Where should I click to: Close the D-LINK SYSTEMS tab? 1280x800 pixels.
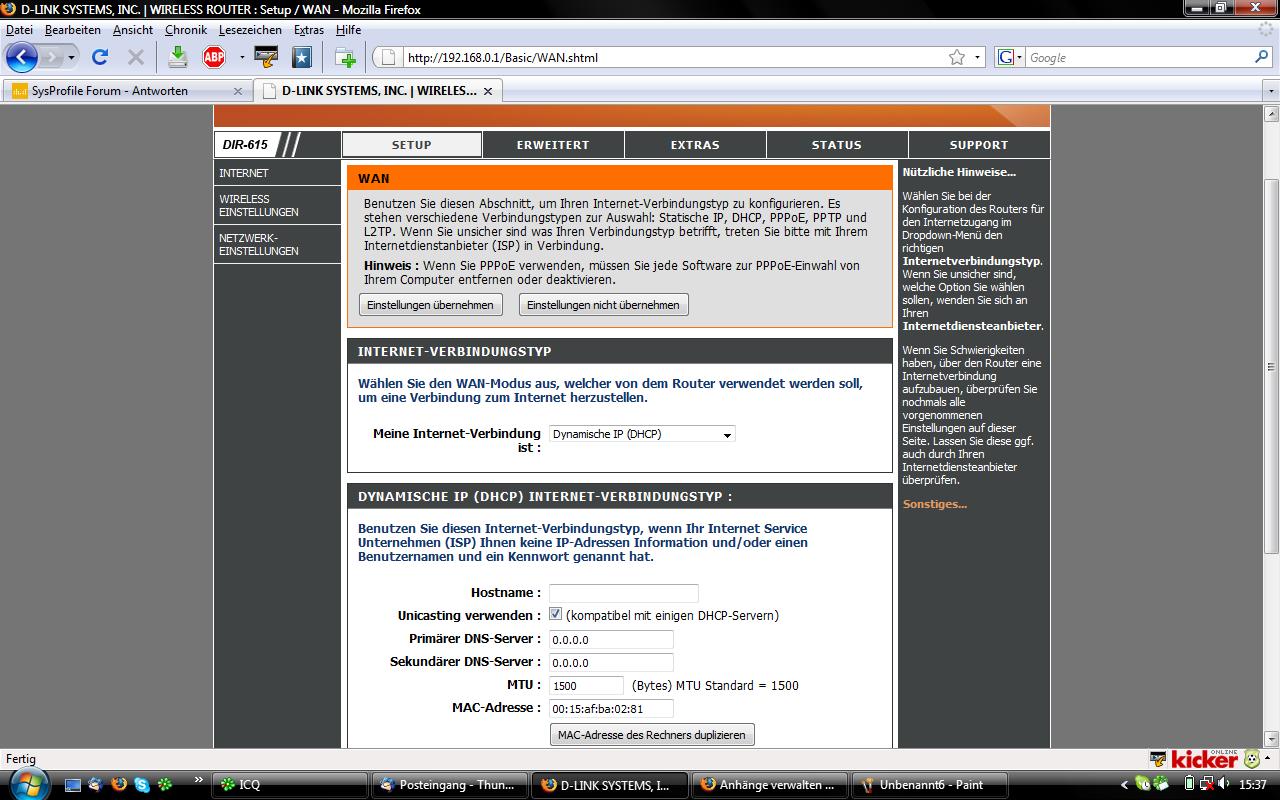click(x=488, y=91)
